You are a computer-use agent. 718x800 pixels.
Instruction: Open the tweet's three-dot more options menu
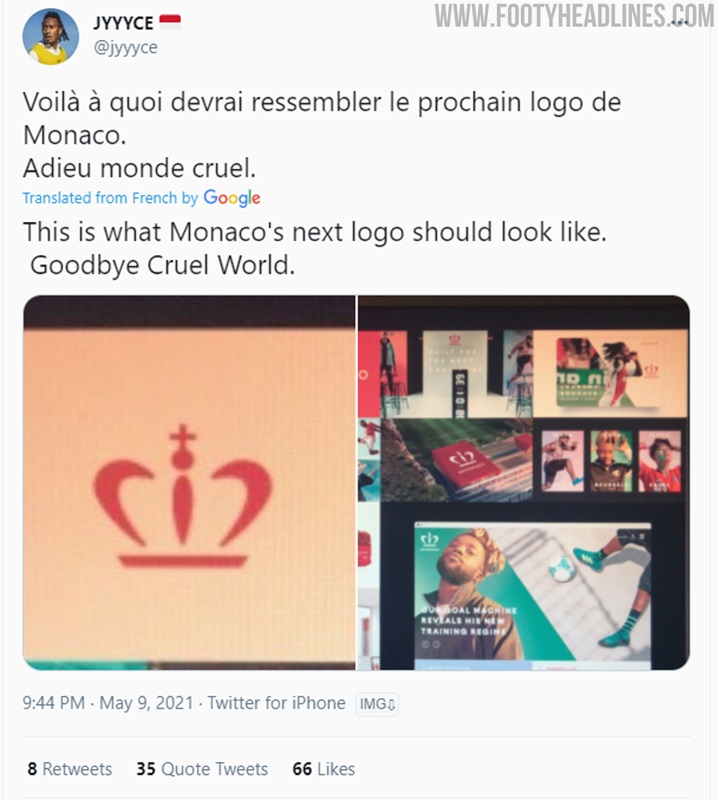tap(679, 22)
